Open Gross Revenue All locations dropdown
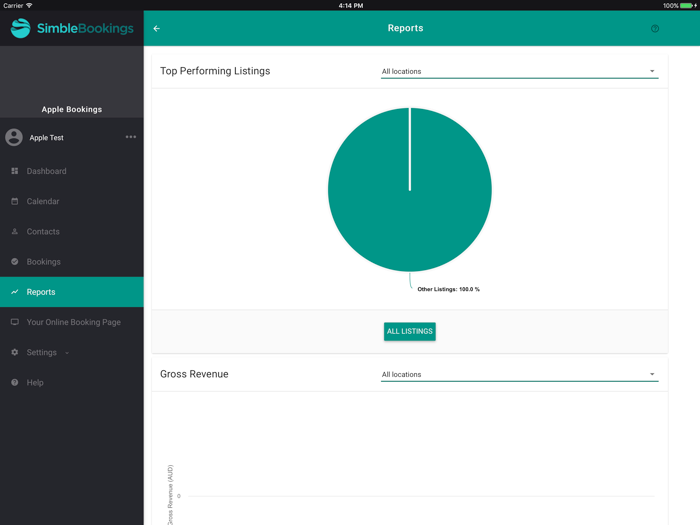 click(520, 375)
